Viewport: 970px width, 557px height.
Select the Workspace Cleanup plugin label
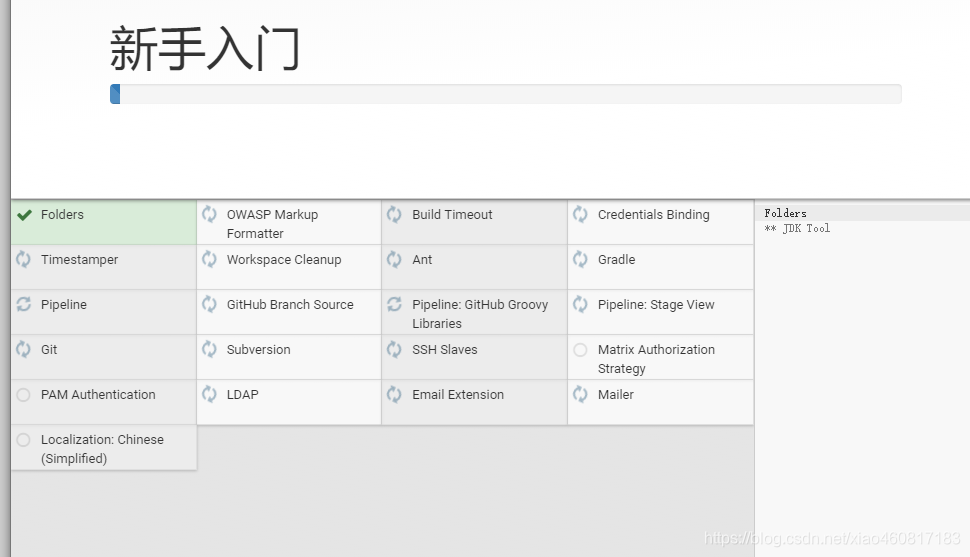point(284,260)
